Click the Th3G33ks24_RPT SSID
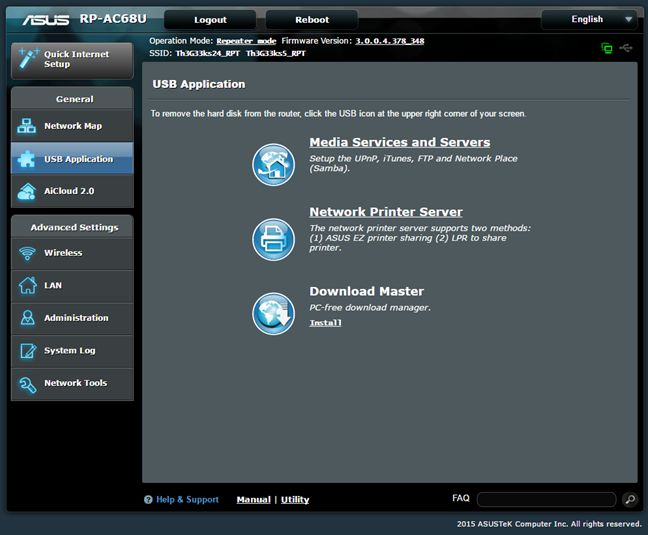Screen dimensions: 648x535 pos(207,53)
